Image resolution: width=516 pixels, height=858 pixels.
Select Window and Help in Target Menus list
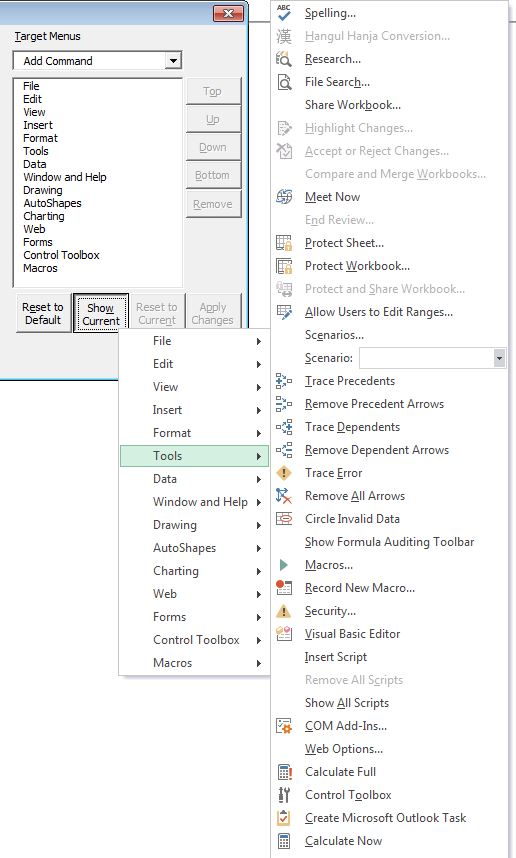pos(65,177)
